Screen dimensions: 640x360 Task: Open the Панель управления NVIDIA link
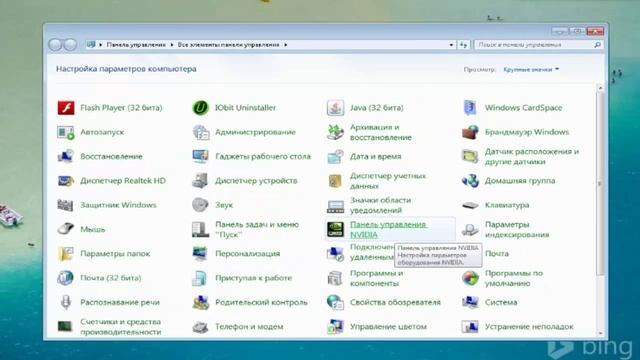click(x=388, y=229)
